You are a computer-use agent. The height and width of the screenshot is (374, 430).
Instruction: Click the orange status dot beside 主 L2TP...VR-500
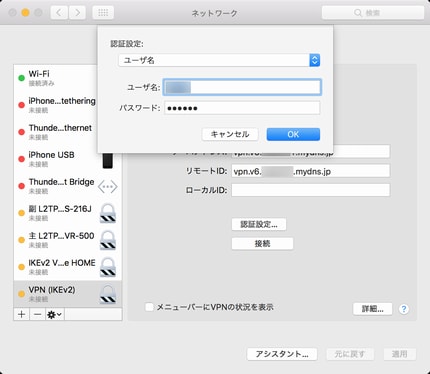[21, 240]
